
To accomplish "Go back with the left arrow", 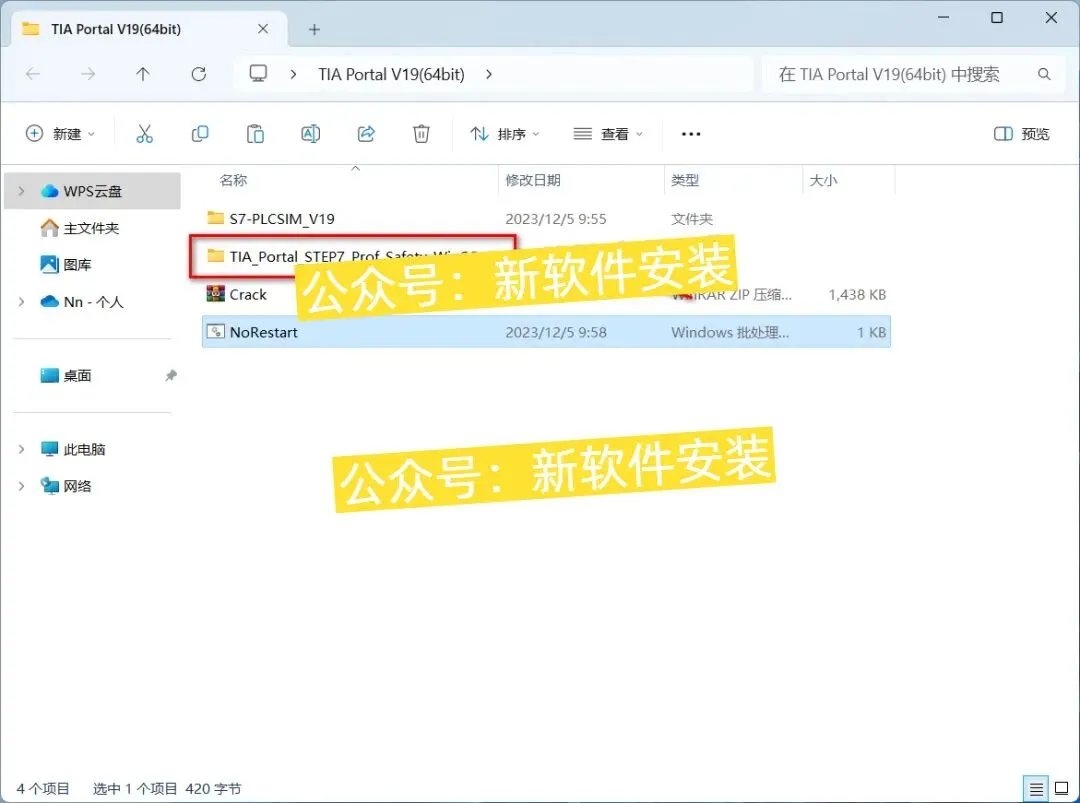I will click(x=32, y=74).
